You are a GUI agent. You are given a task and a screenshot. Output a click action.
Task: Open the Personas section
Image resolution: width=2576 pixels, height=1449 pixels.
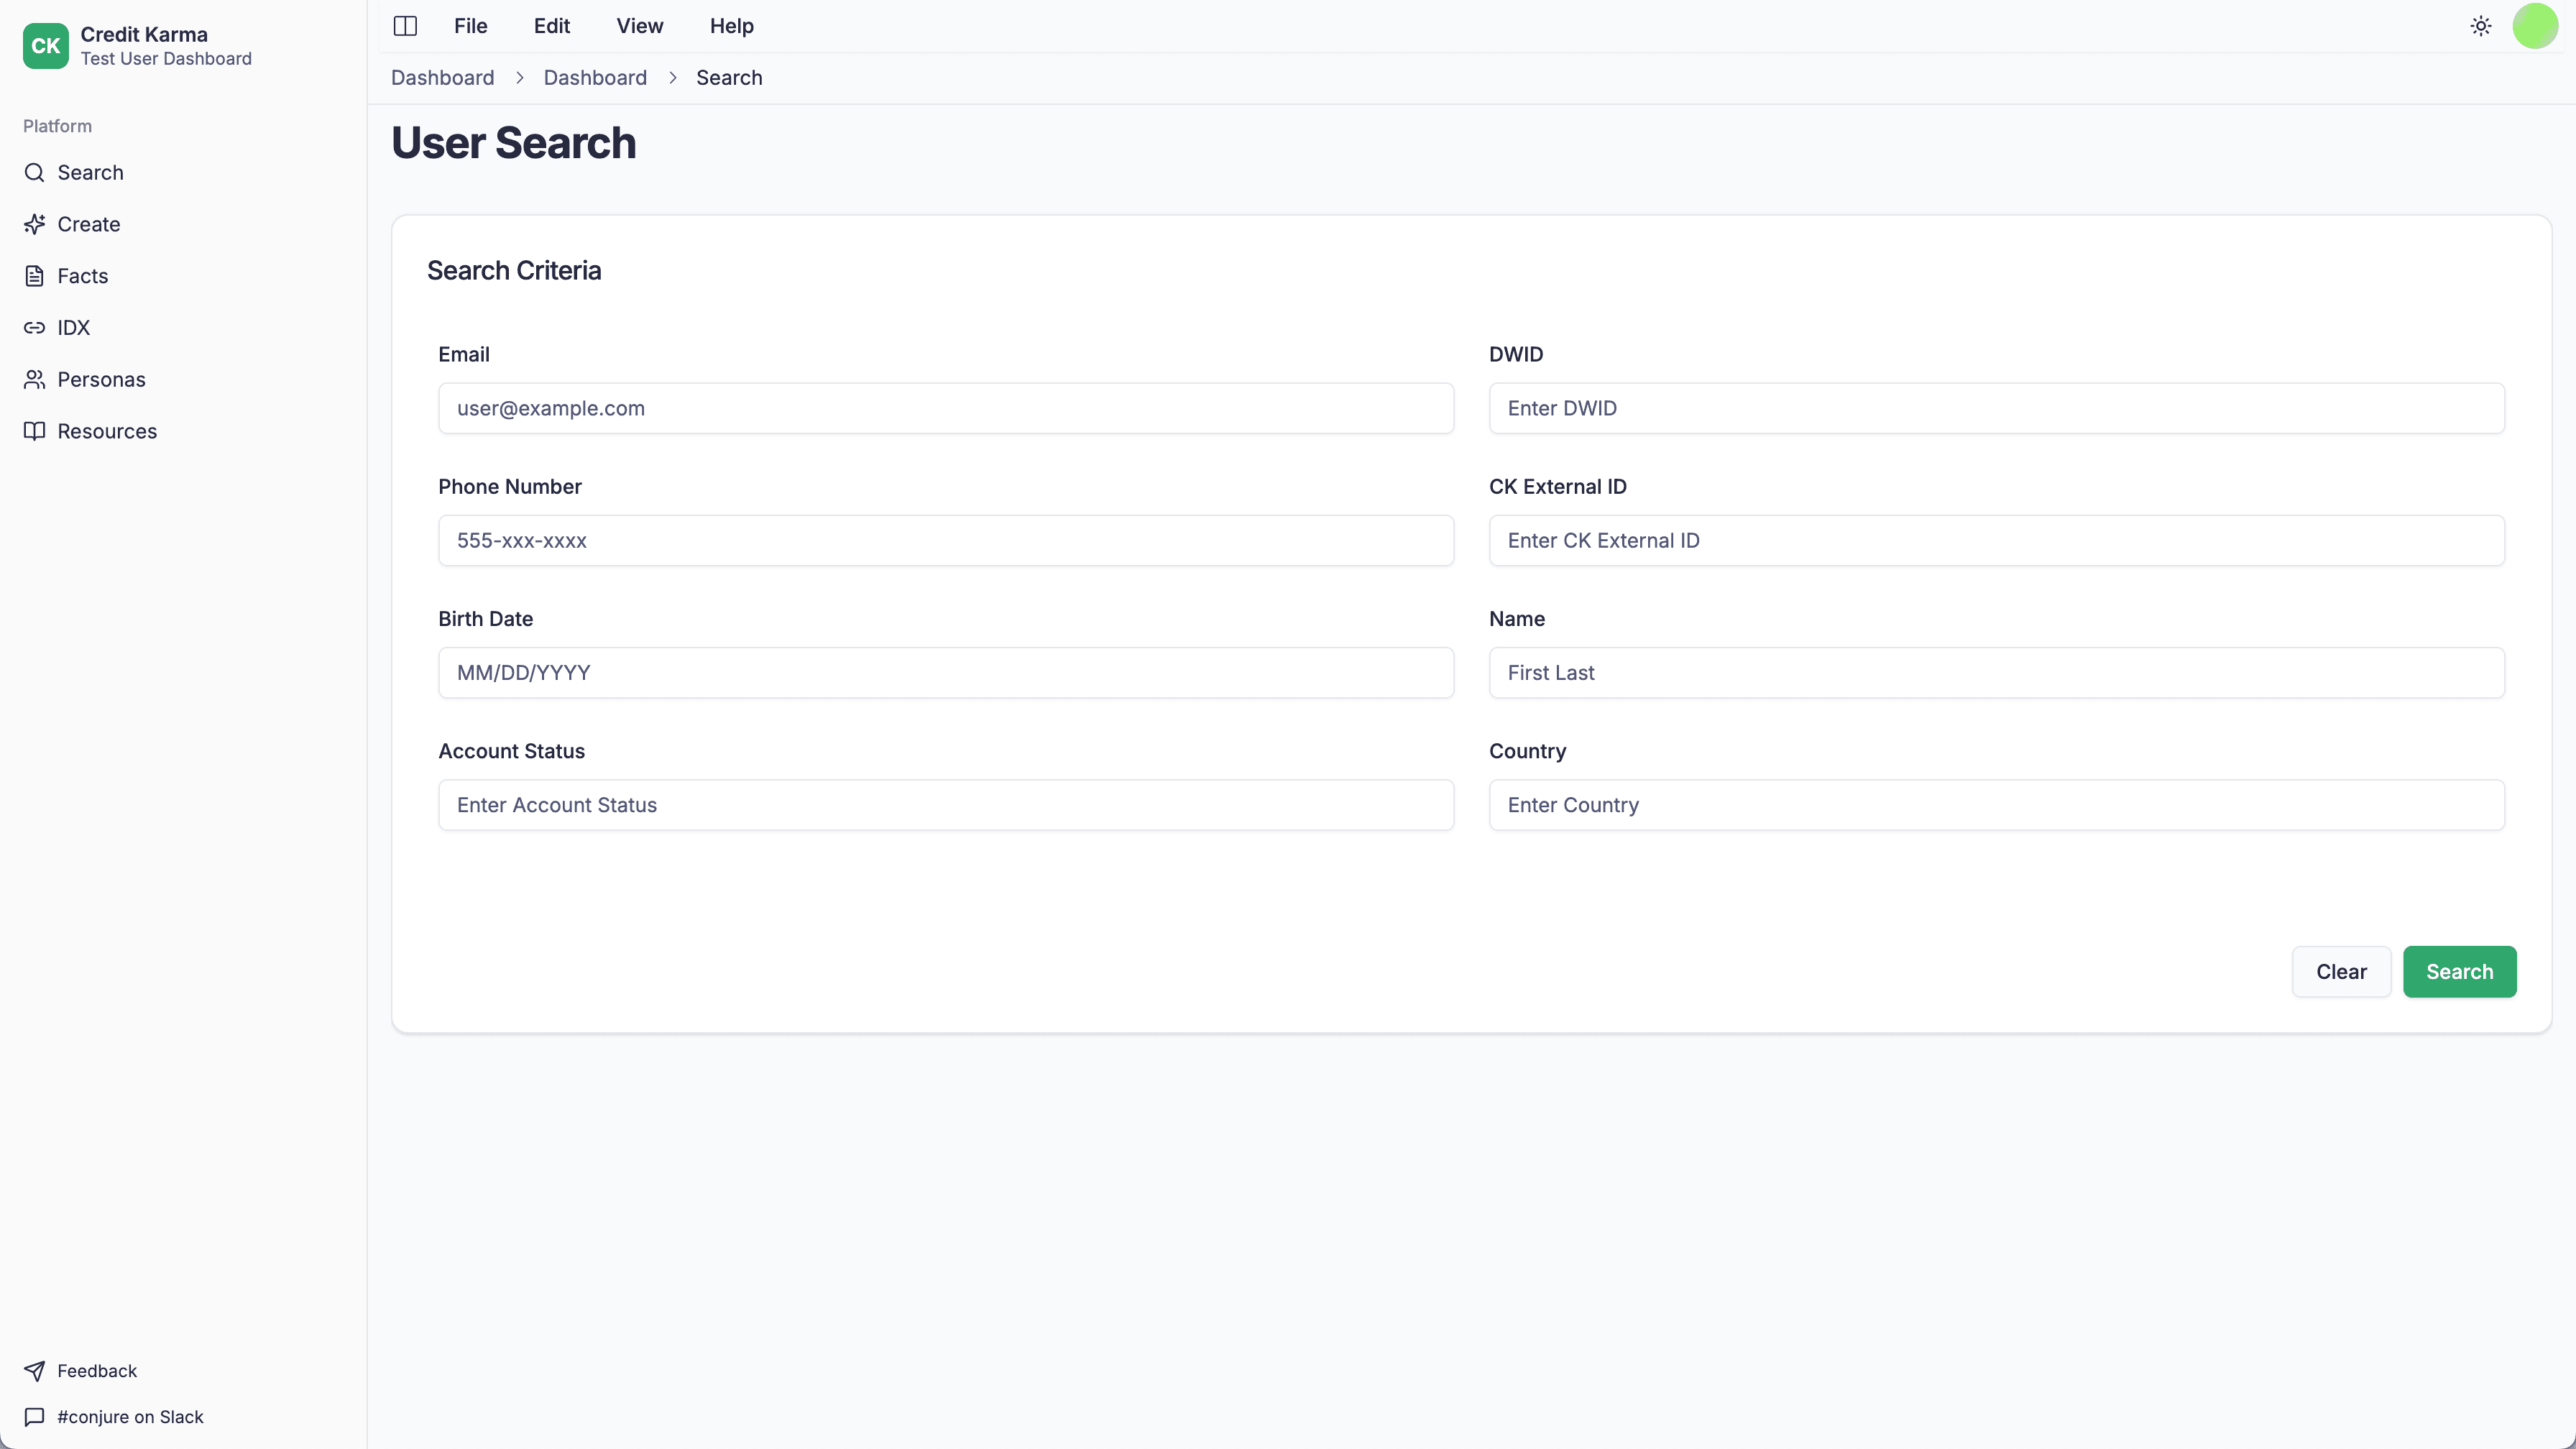point(101,379)
